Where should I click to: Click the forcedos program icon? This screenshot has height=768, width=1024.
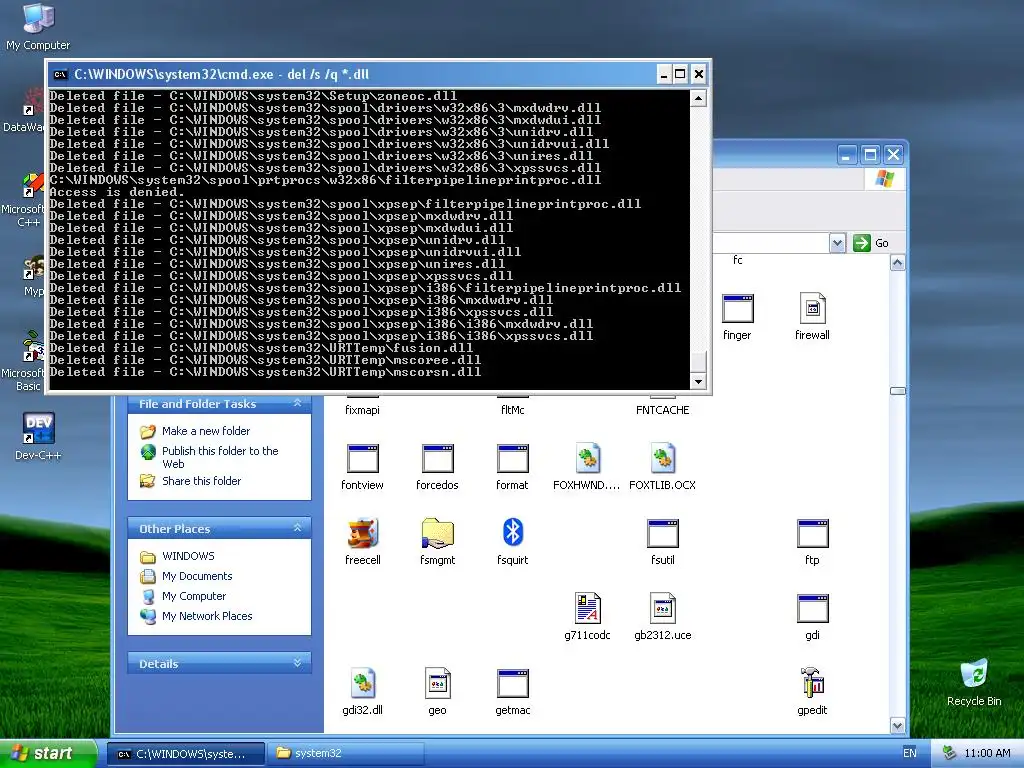pos(438,458)
